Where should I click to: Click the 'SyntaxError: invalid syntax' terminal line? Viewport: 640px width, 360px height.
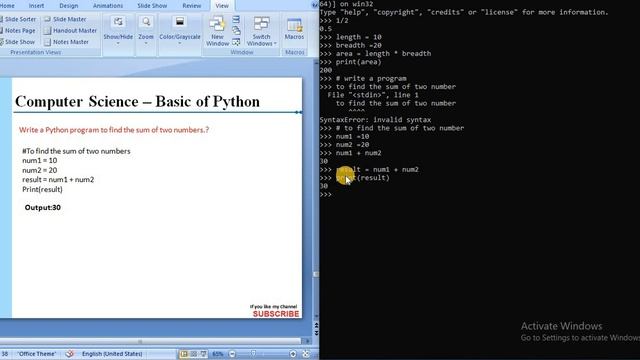[x=375, y=120]
